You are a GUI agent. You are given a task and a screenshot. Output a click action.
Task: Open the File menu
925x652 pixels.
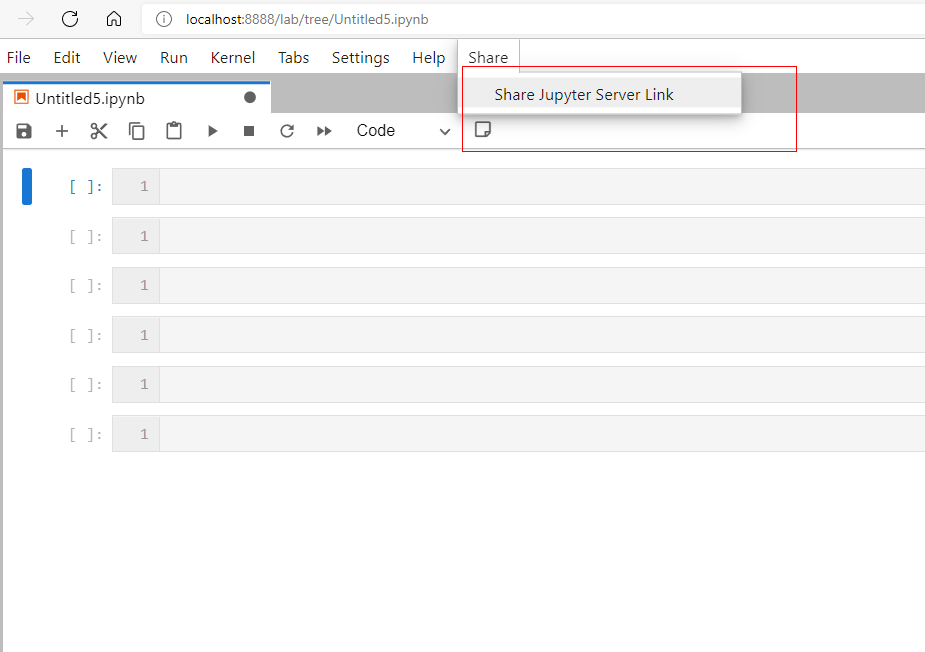[19, 58]
